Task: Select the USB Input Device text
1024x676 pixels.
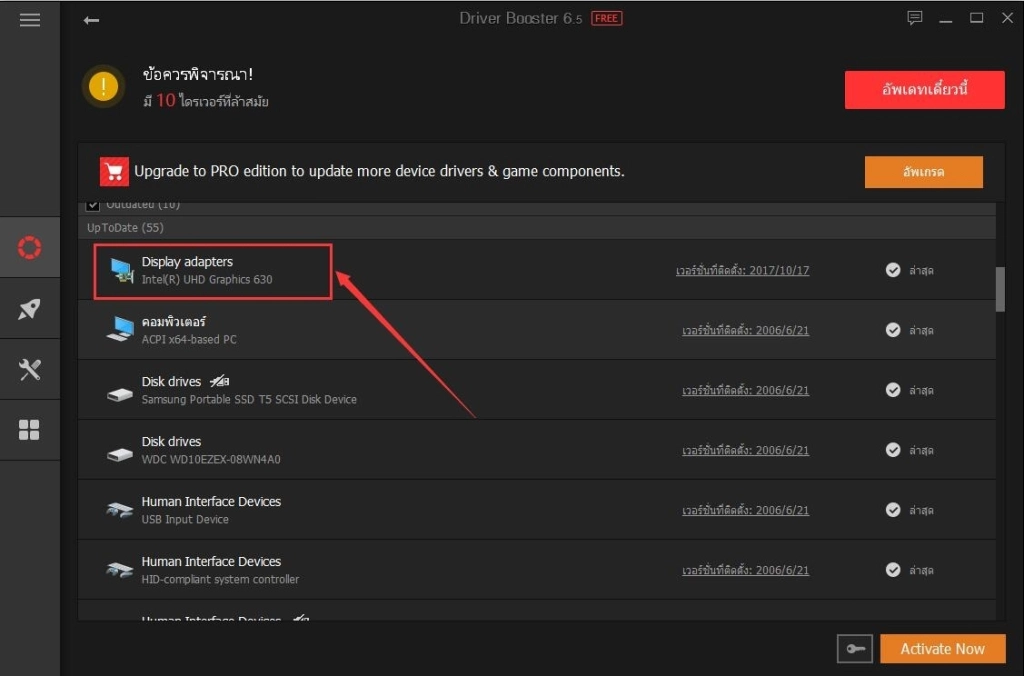Action: click(185, 520)
